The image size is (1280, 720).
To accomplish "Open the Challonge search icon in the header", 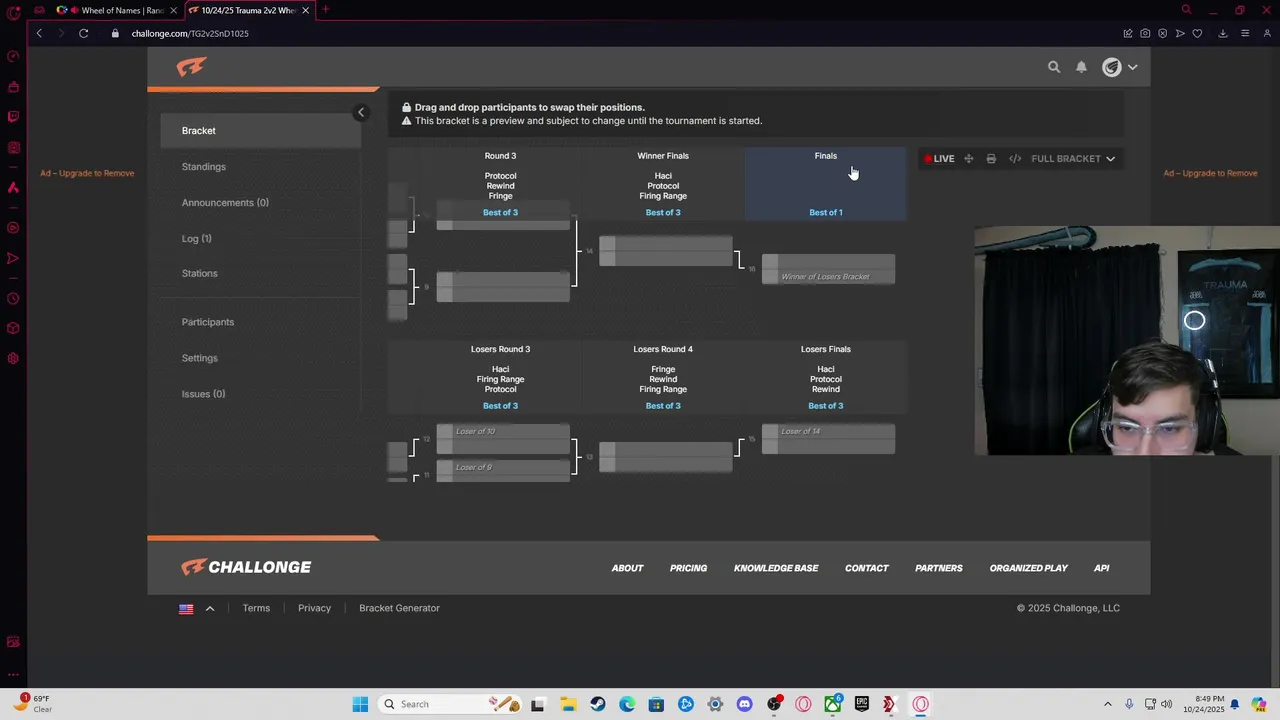I will (1054, 67).
